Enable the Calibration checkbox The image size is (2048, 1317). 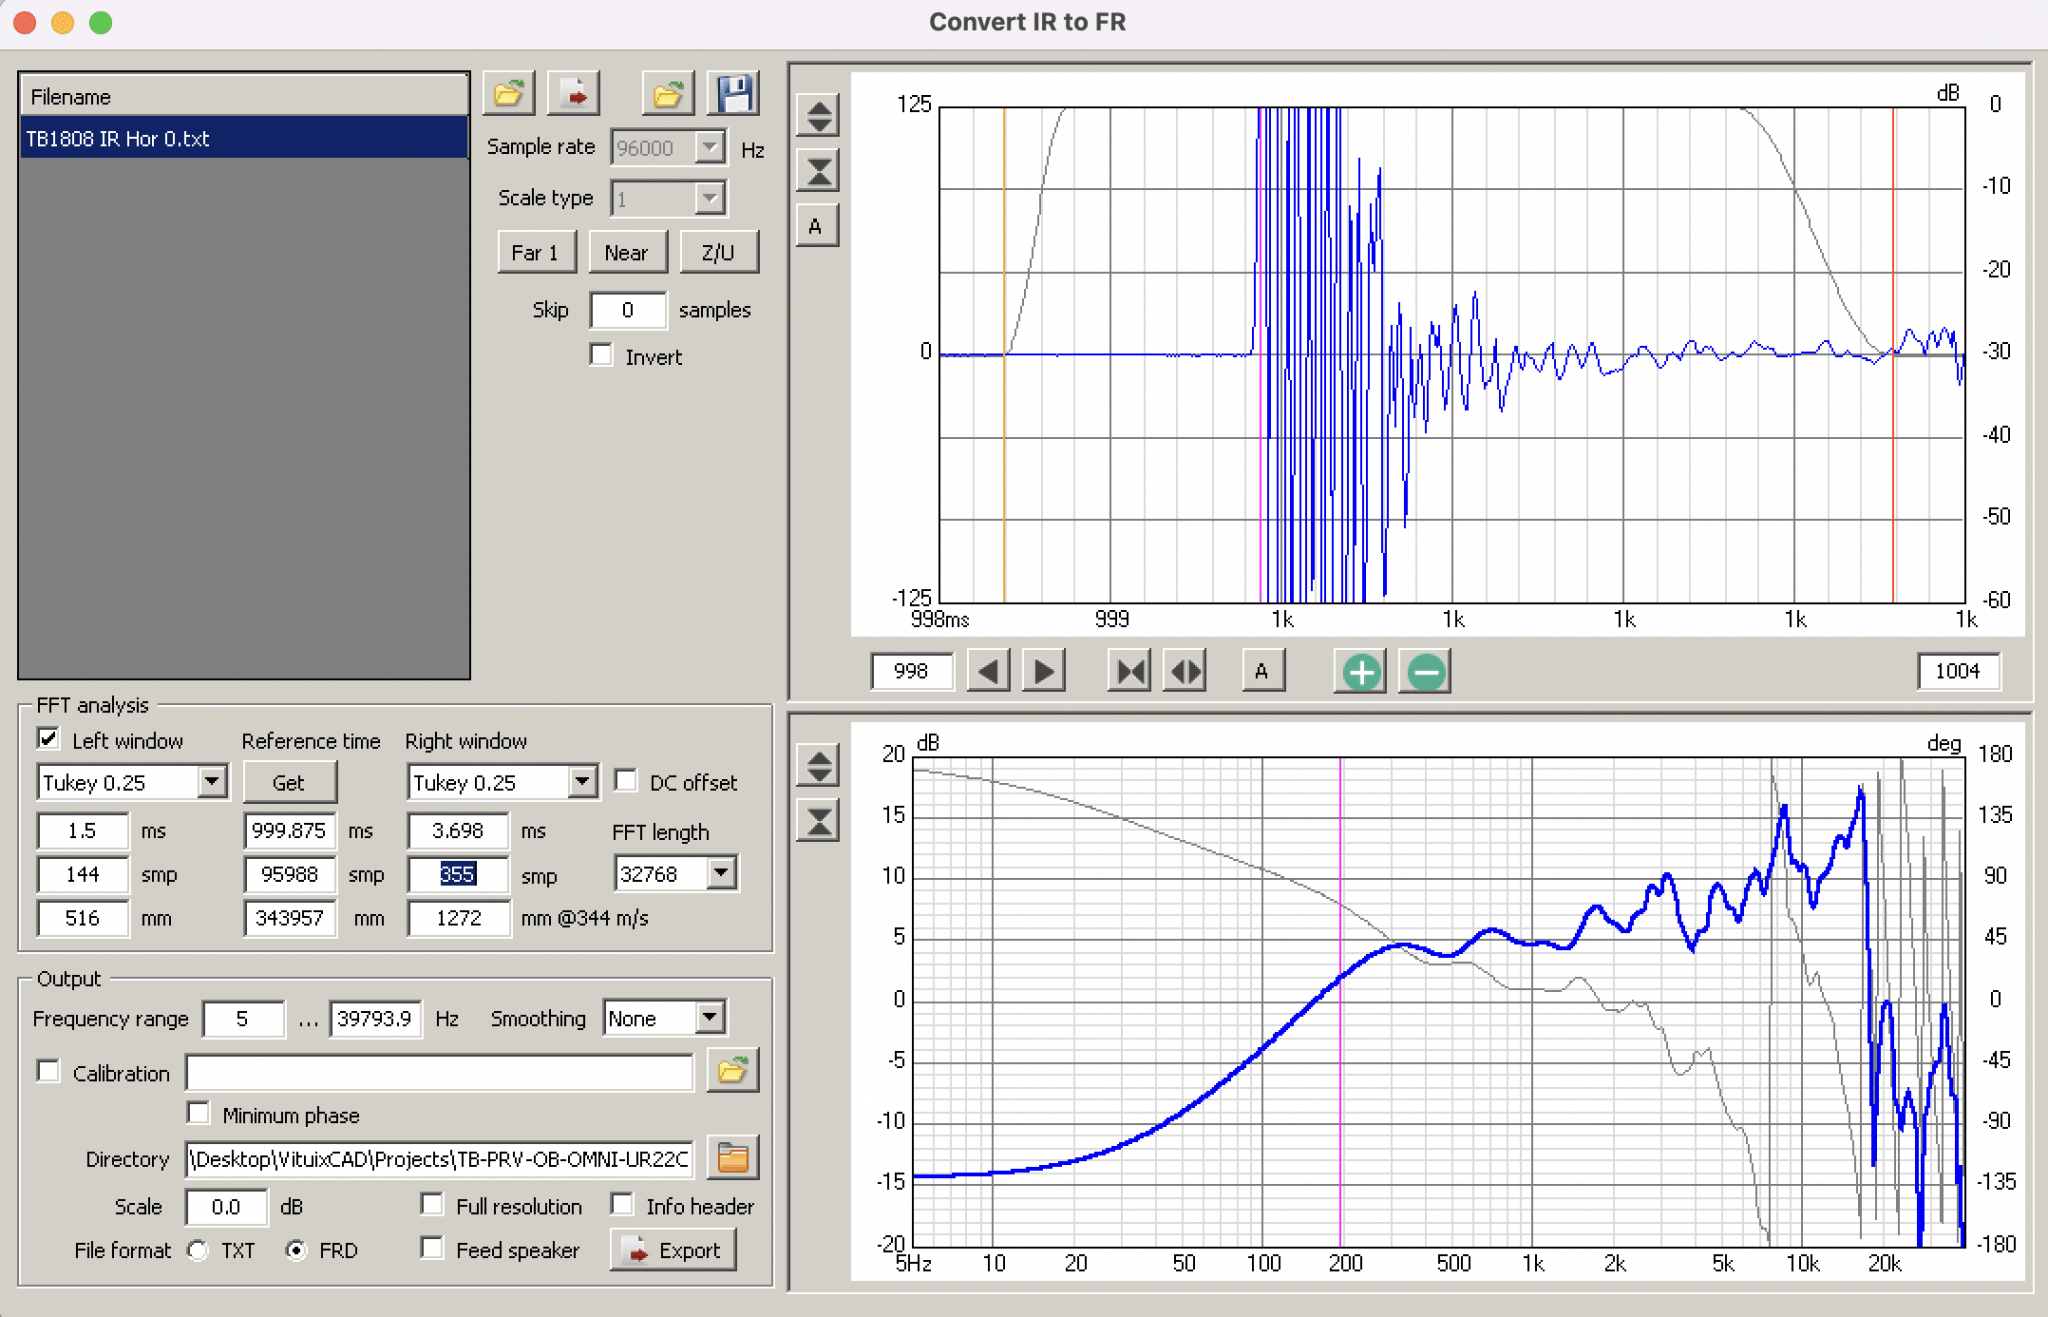click(48, 1071)
